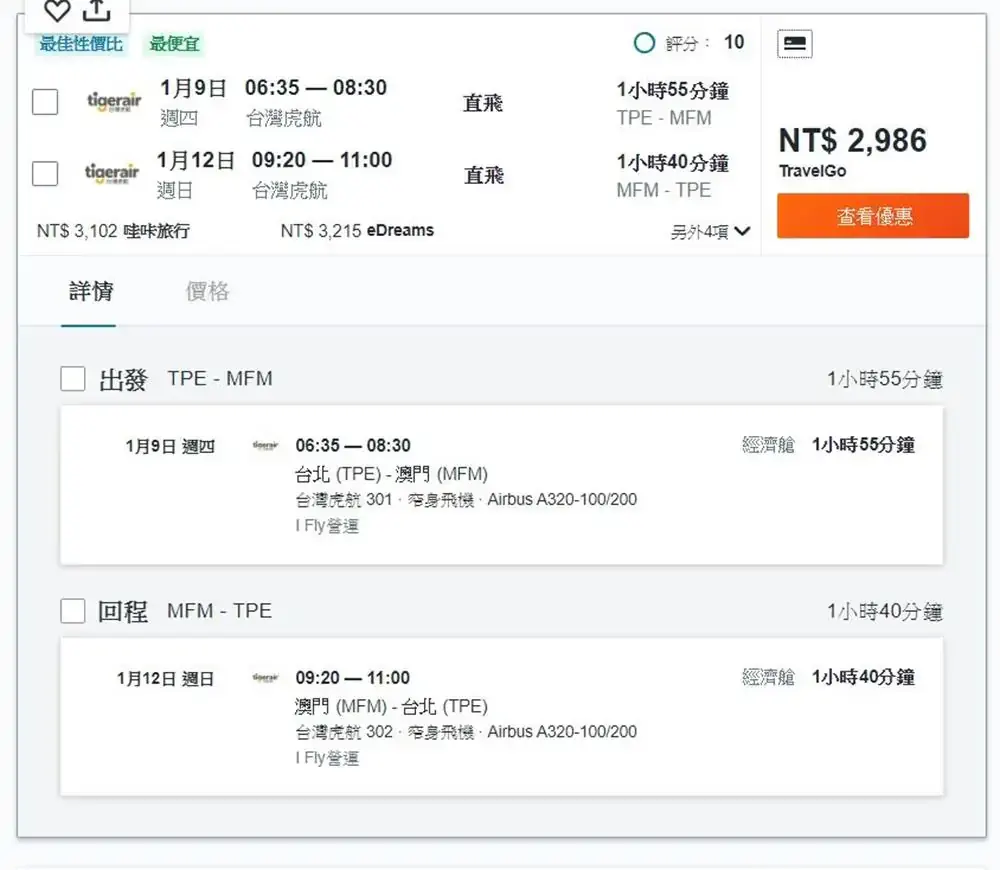Screen dimensions: 1000x870
Task: Check the 回程 MFM - TPE checkbox
Action: click(x=73, y=610)
